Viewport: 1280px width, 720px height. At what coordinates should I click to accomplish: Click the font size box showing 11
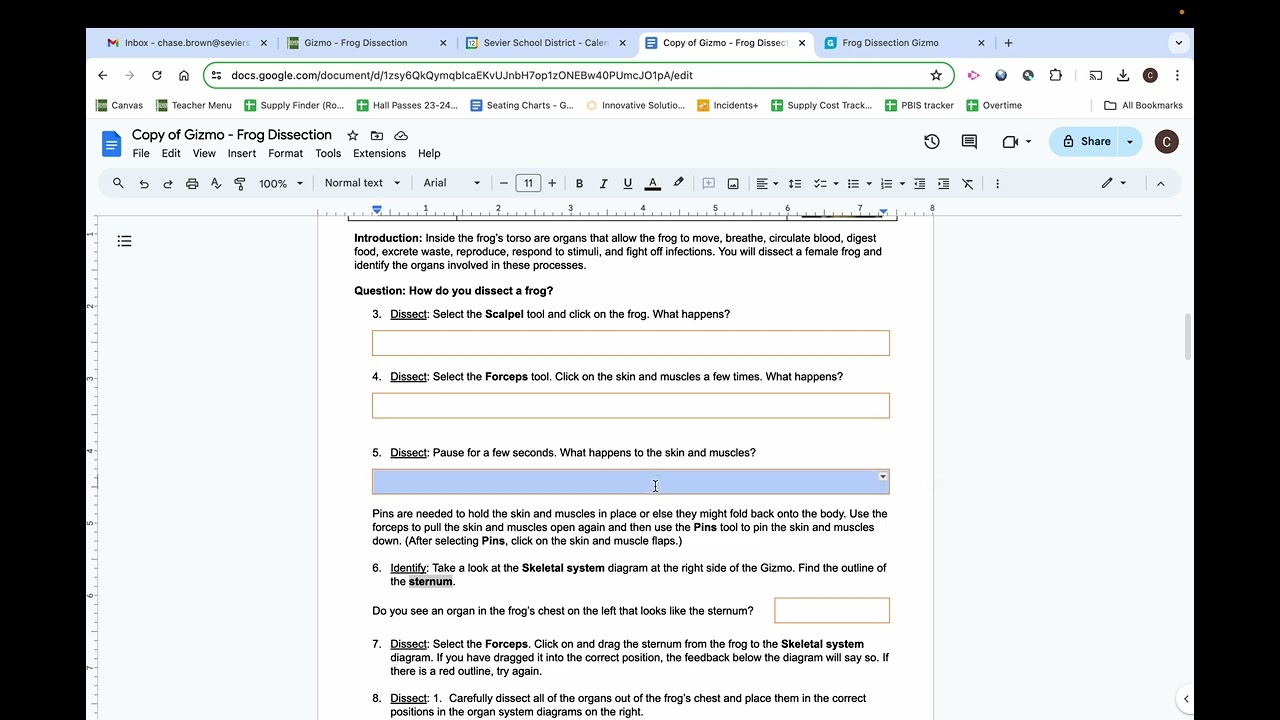(528, 183)
